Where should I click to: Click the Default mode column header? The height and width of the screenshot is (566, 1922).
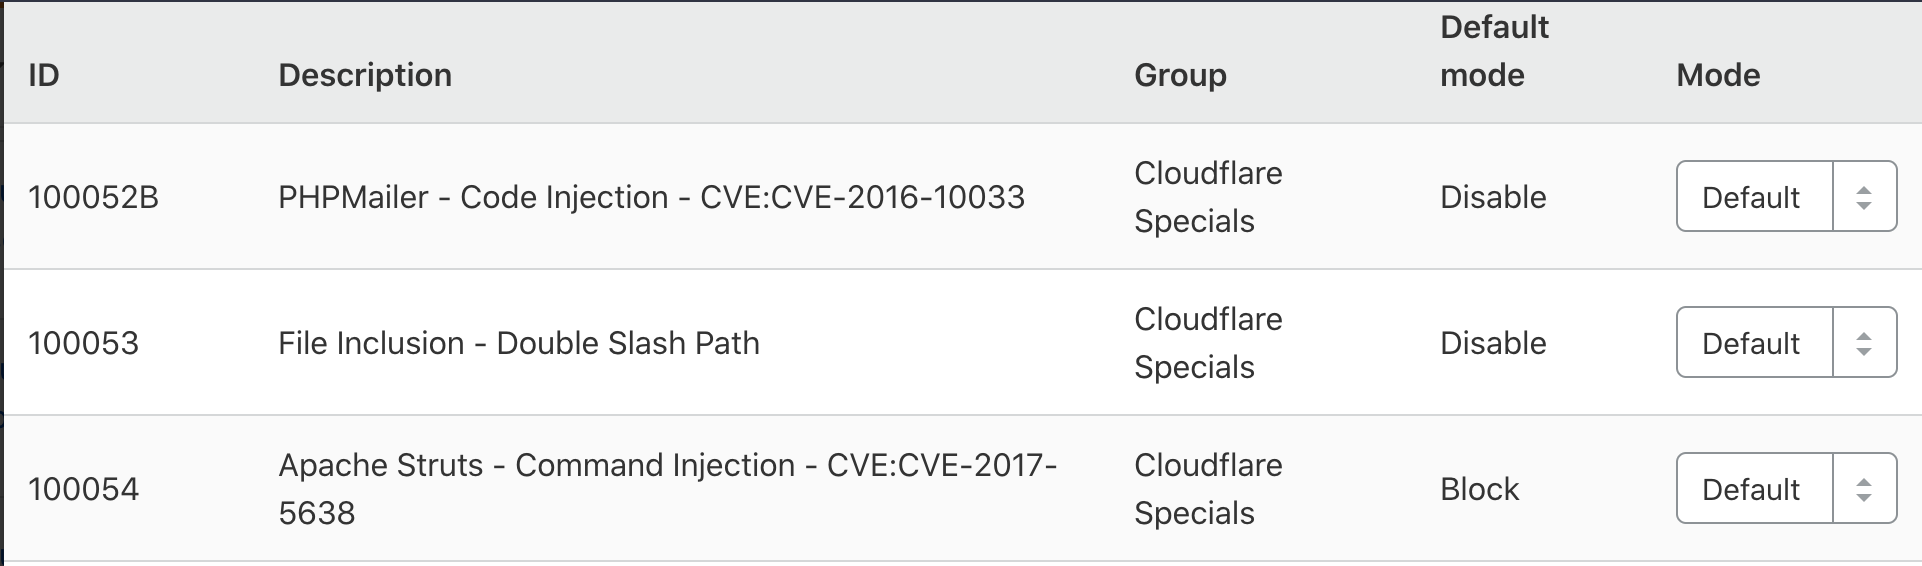tap(1494, 51)
